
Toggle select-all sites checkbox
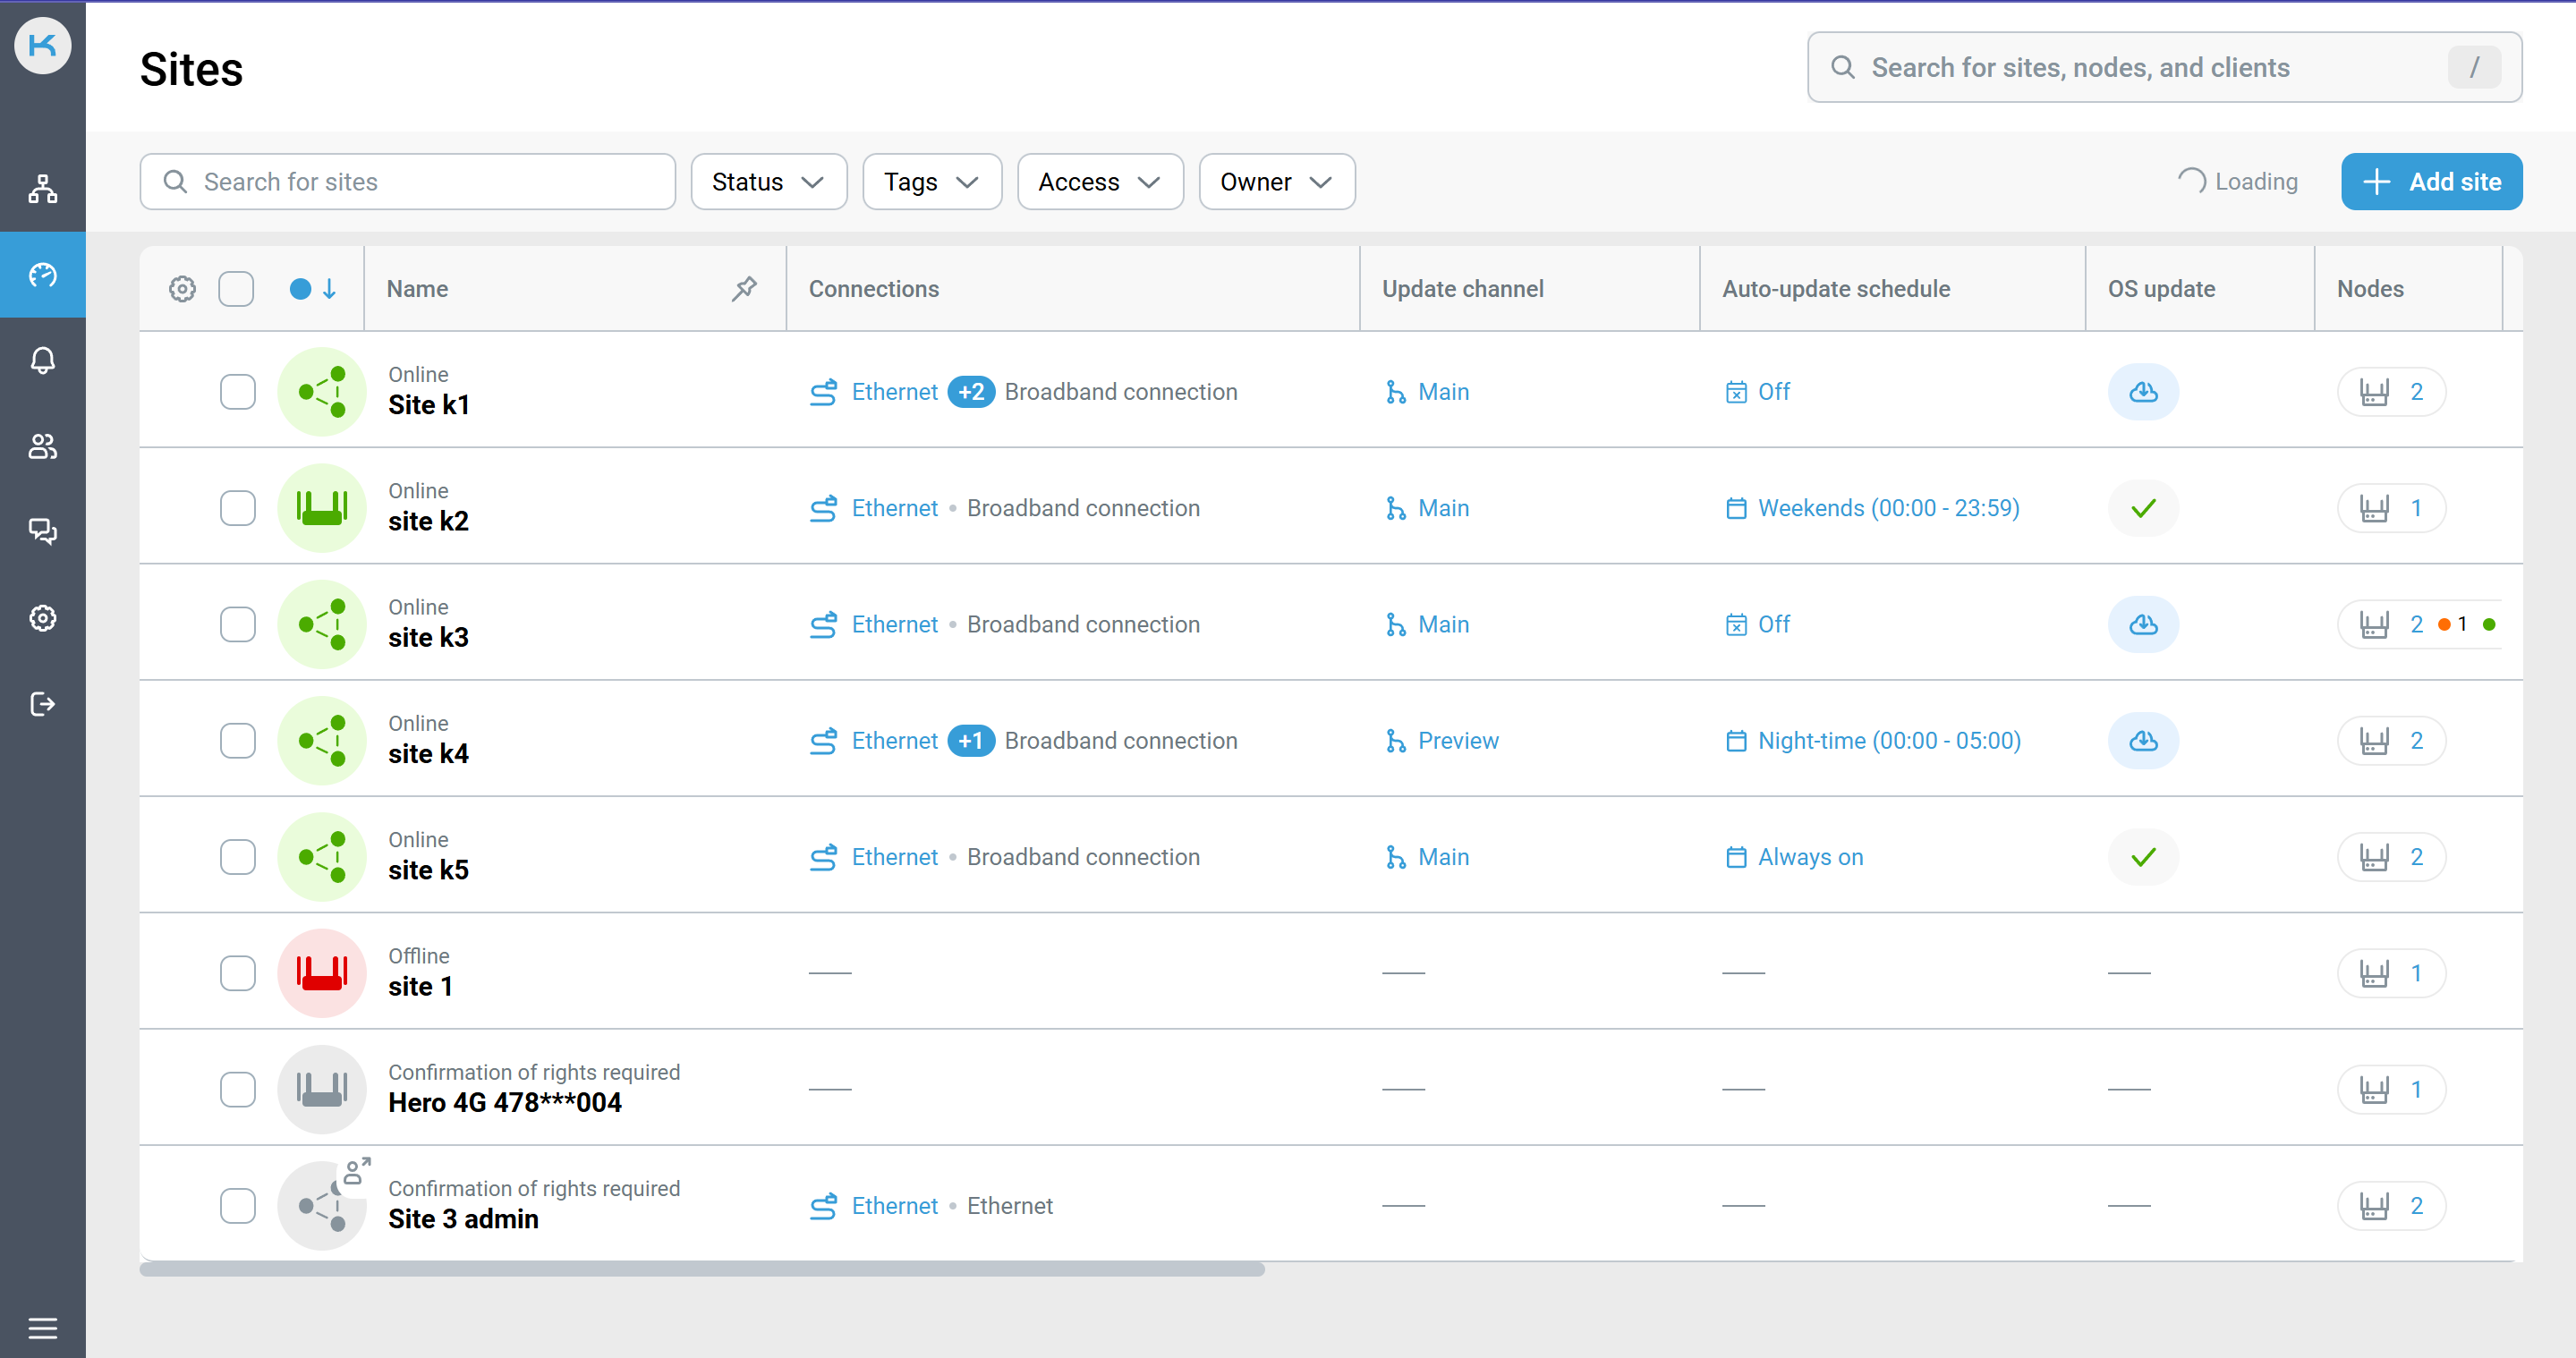pos(236,289)
